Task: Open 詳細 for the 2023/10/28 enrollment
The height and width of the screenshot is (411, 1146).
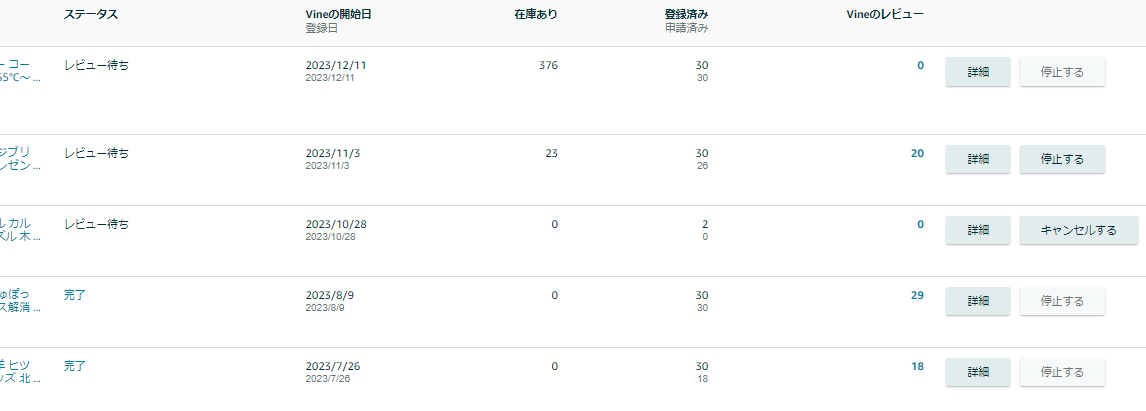Action: [x=977, y=230]
